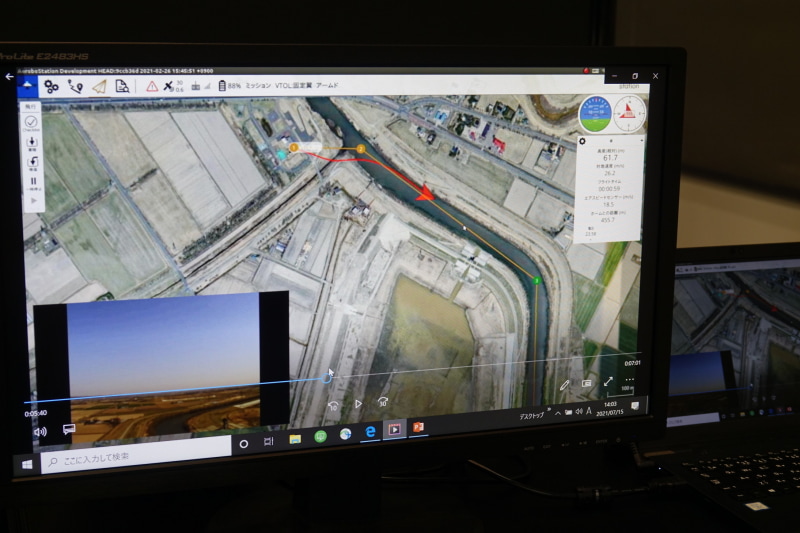Select the paper-plane Fly view icon

(99, 87)
